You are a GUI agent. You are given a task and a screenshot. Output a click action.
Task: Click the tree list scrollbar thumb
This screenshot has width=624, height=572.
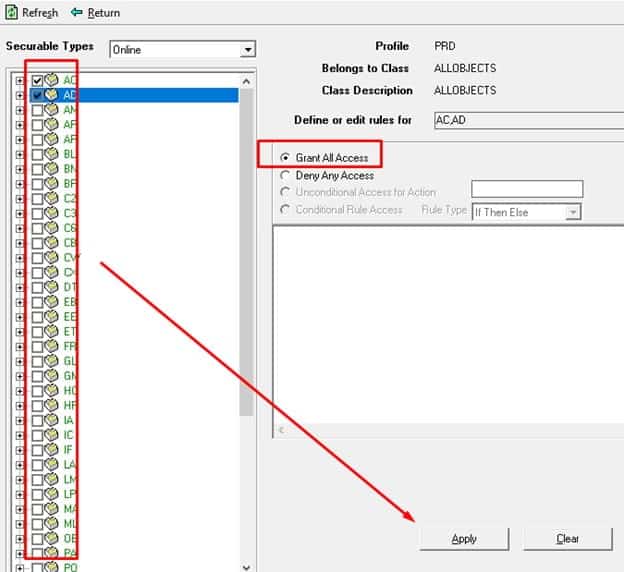(x=246, y=252)
